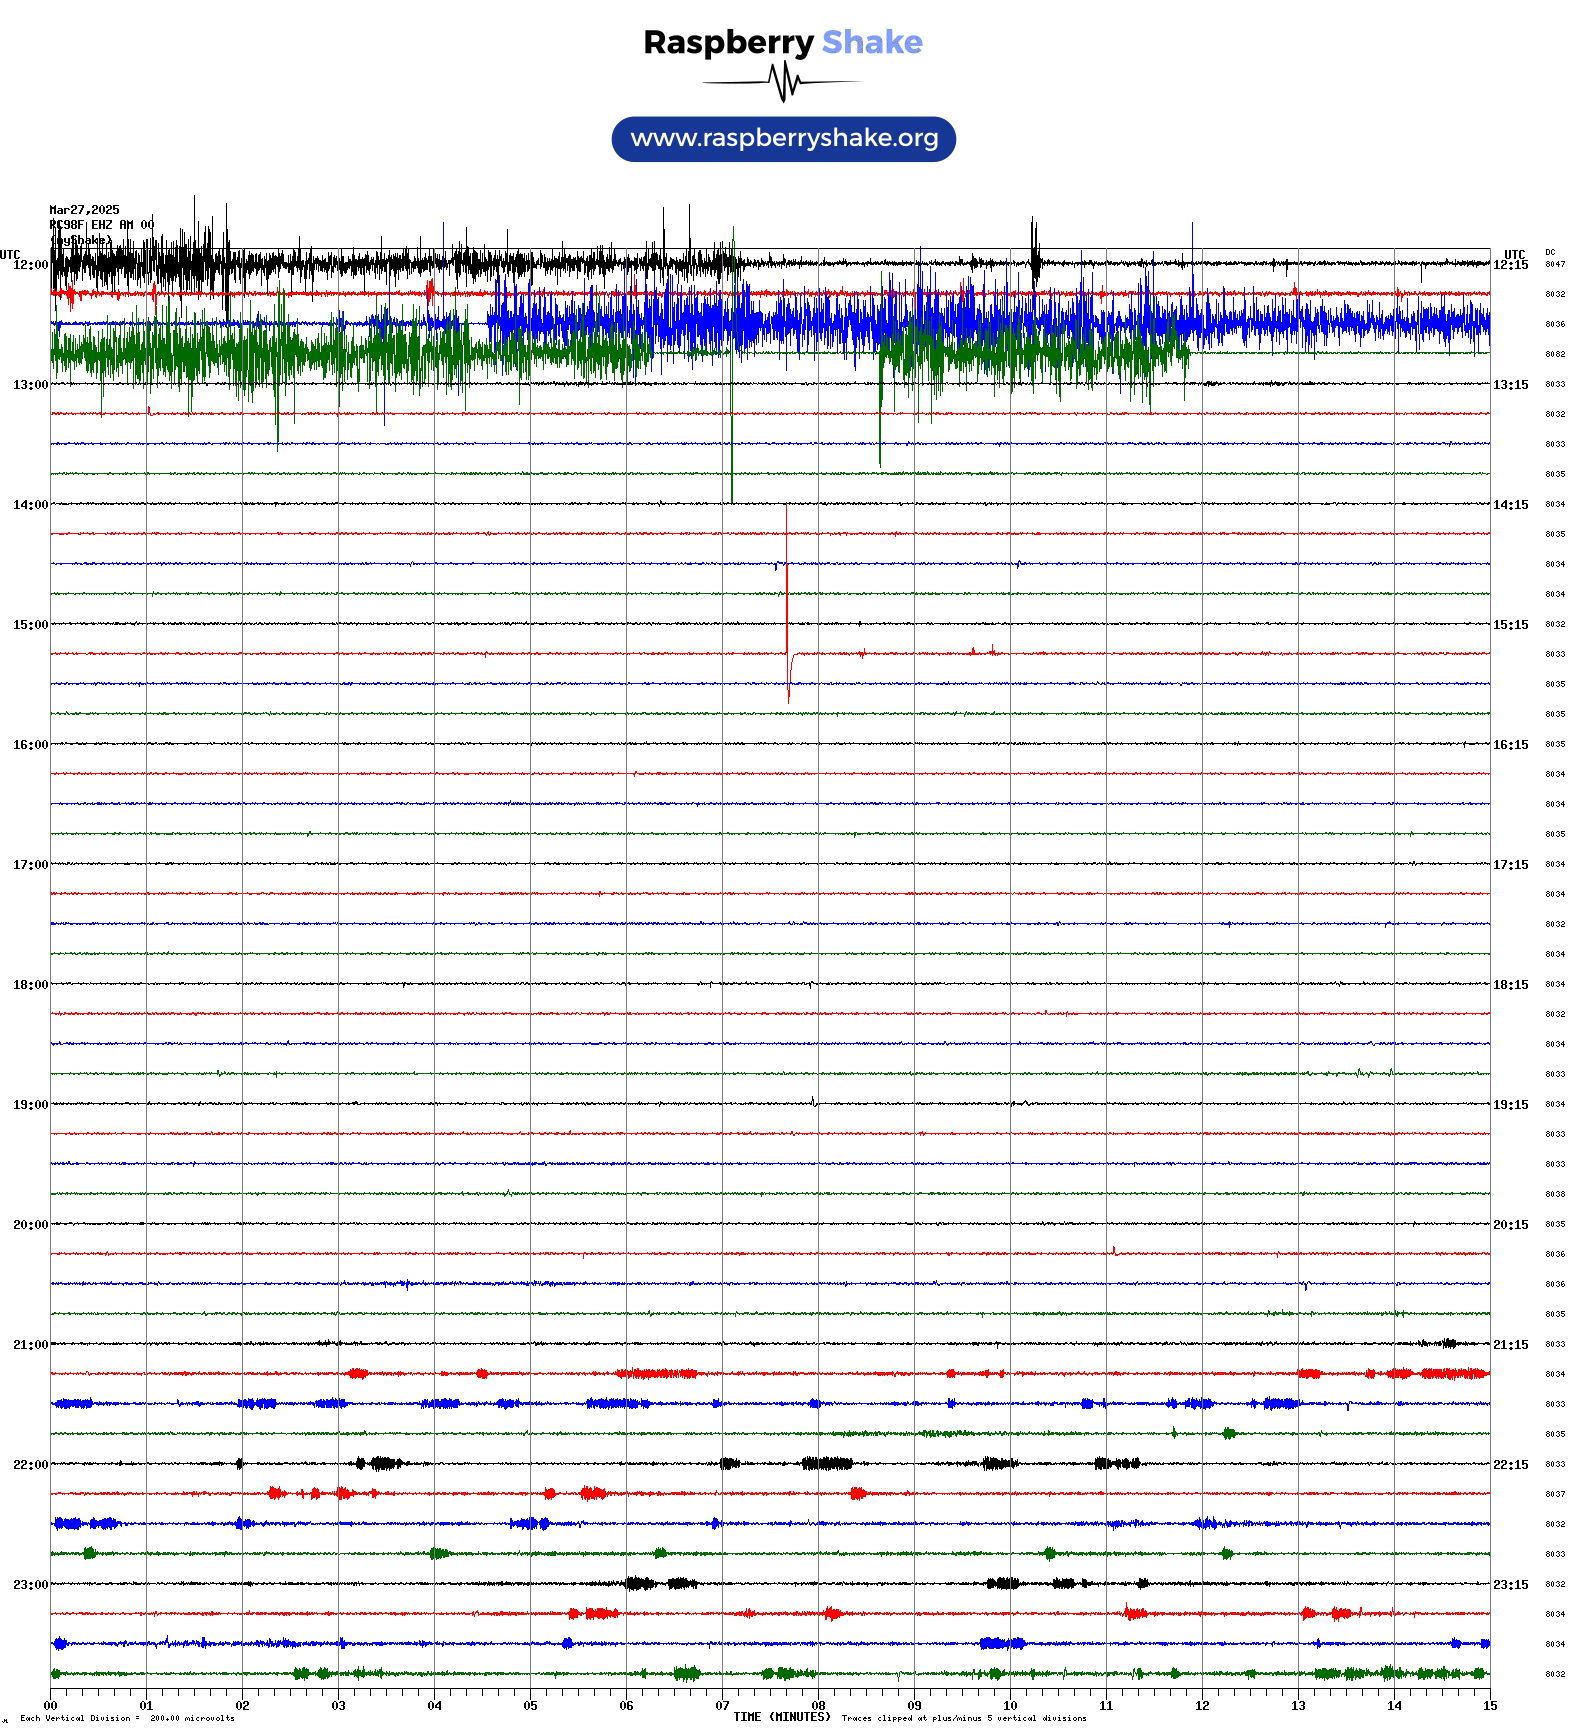Click the Raspberry Shake logo title
The image size is (1570, 1732).
pos(783,42)
